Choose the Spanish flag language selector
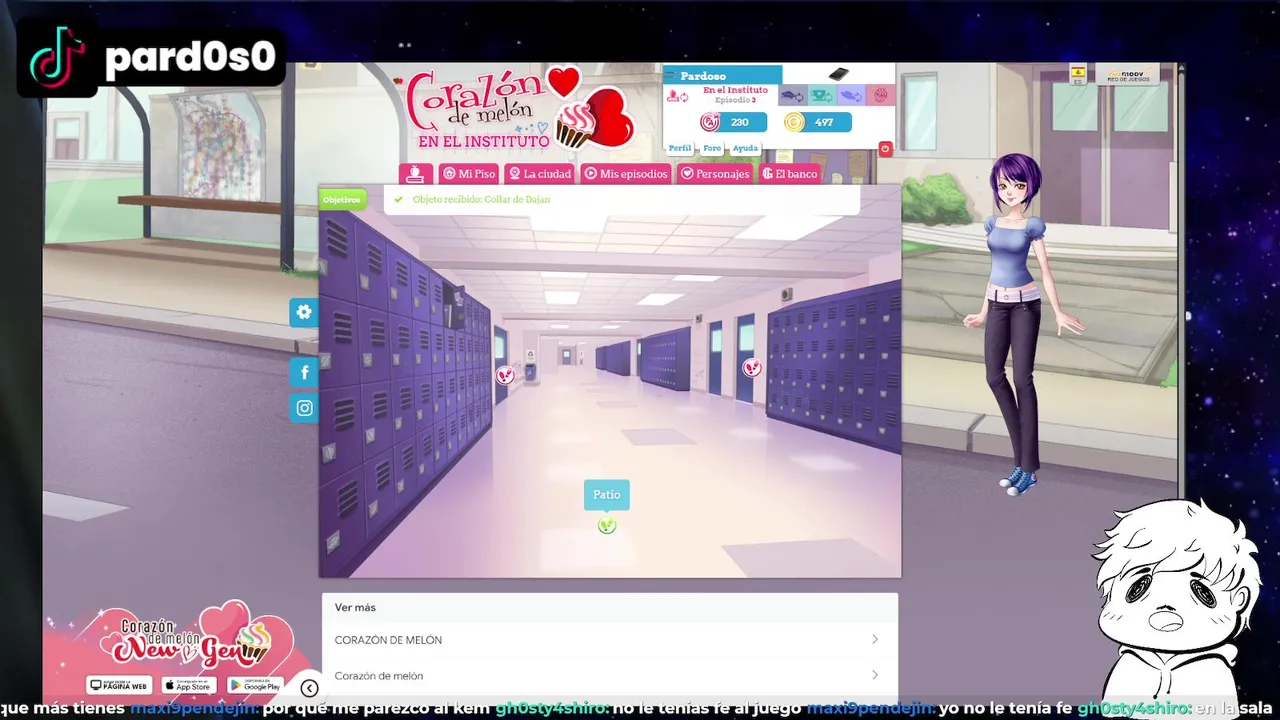This screenshot has height=720, width=1280. point(1078,74)
